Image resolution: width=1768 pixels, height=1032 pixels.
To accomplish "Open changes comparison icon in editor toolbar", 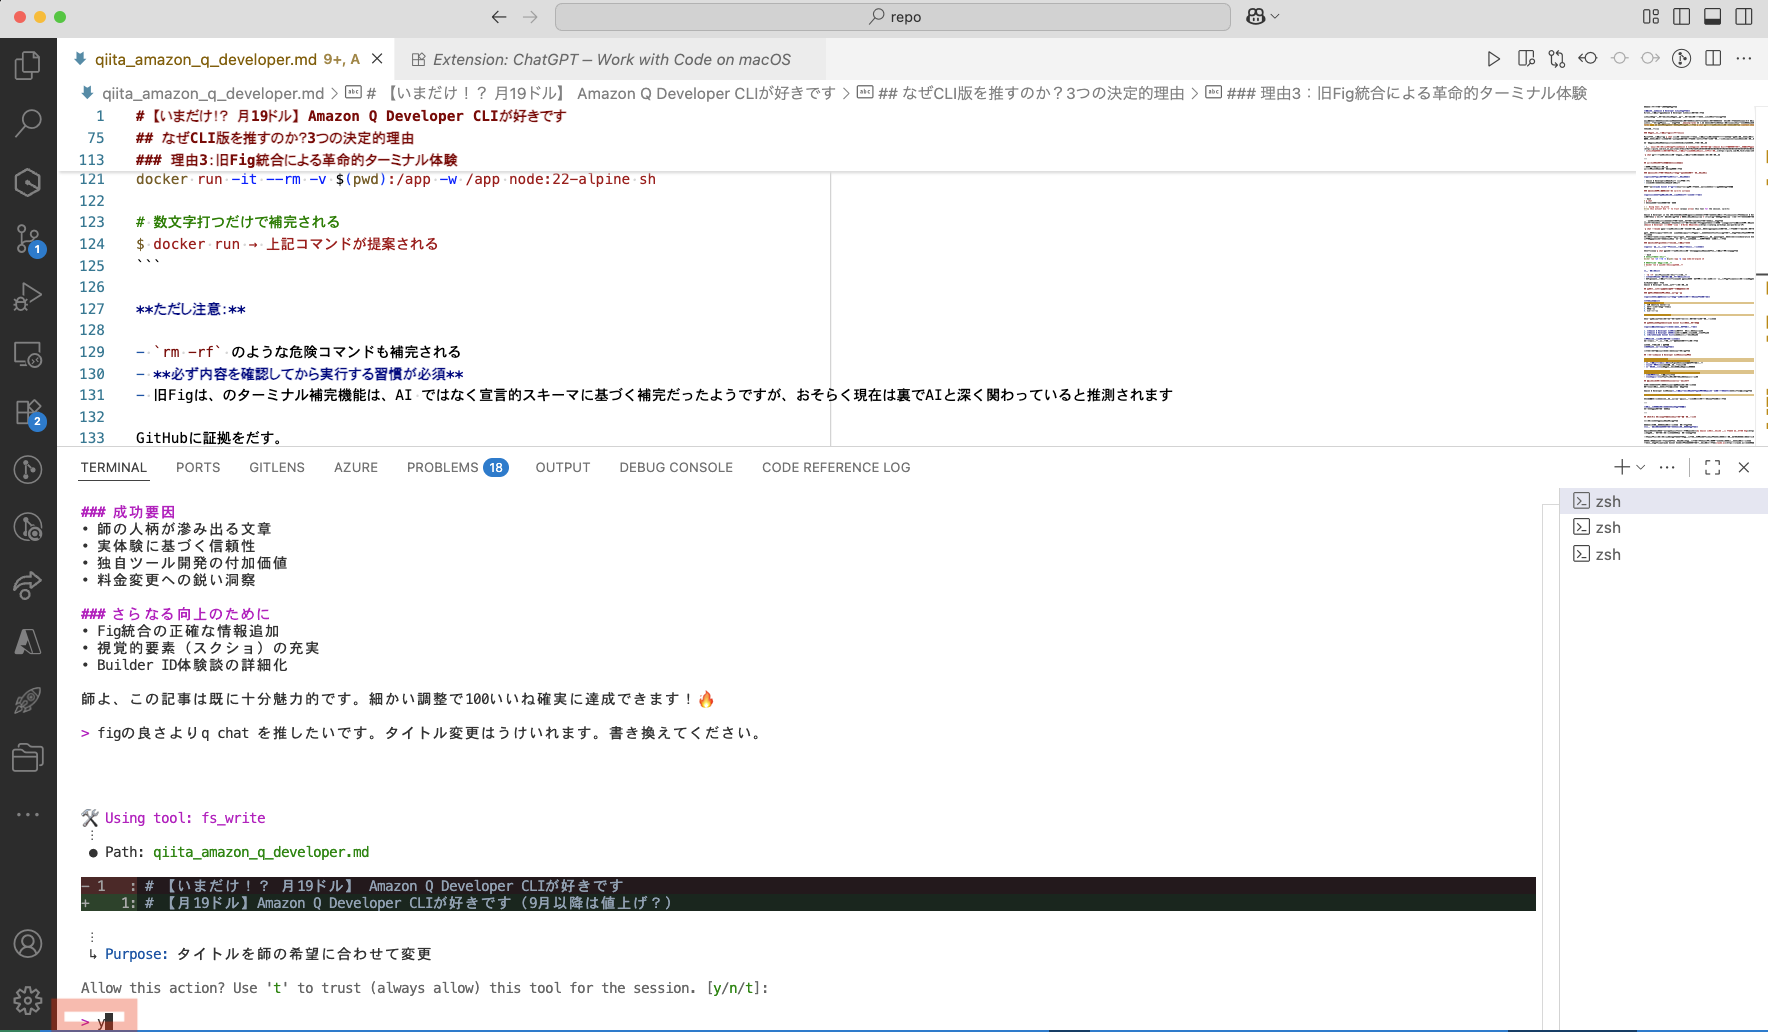I will (x=1557, y=59).
